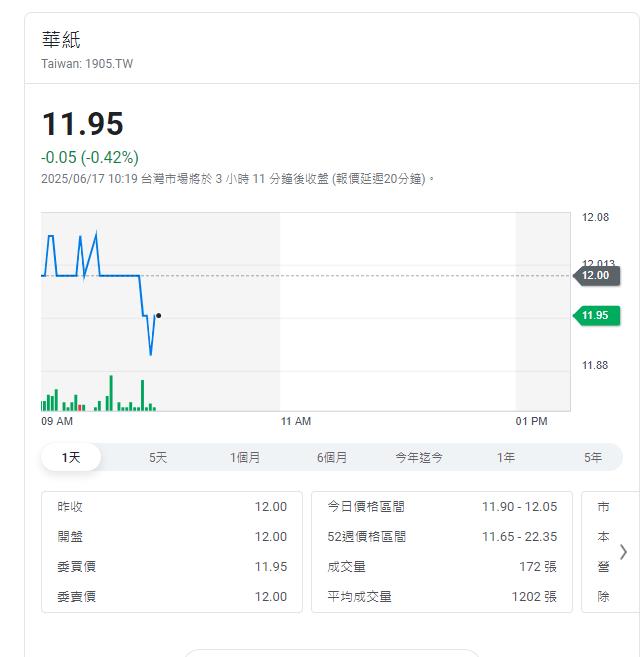The height and width of the screenshot is (657, 642).
Task: Select the 今年迄今 range tab
Action: pos(419,457)
